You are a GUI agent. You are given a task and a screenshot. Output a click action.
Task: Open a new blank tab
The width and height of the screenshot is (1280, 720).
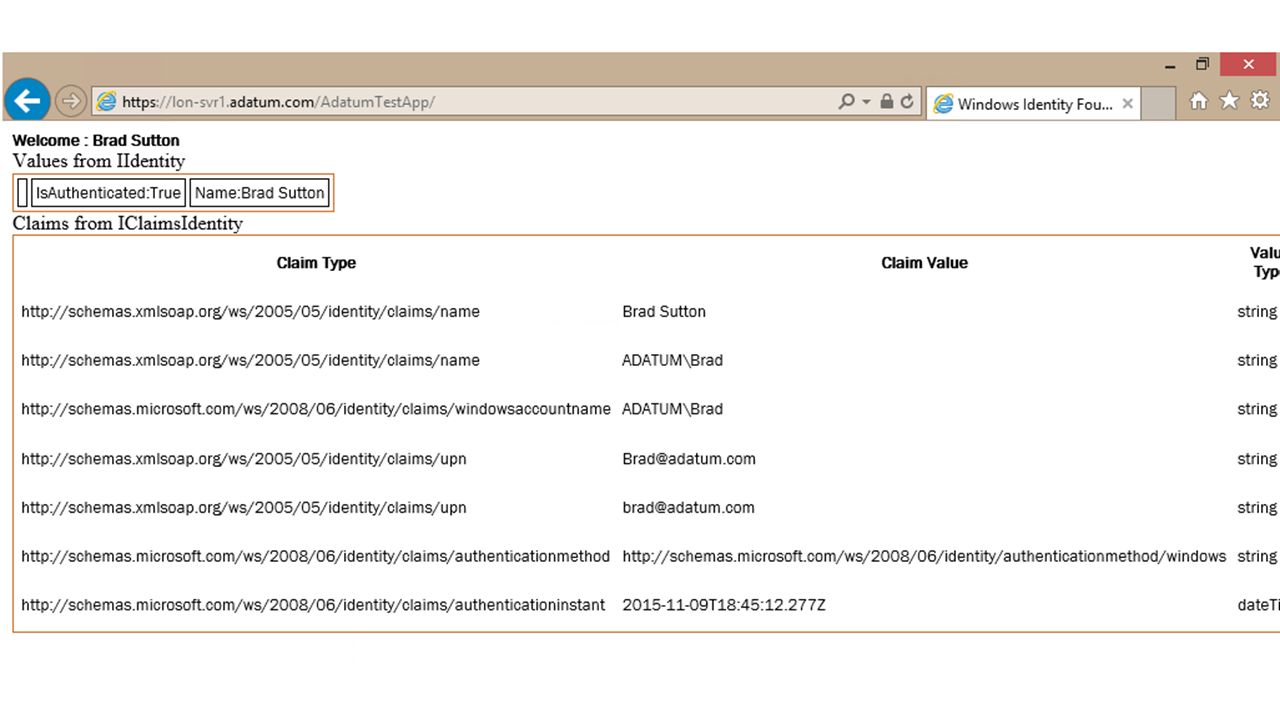click(x=1158, y=104)
